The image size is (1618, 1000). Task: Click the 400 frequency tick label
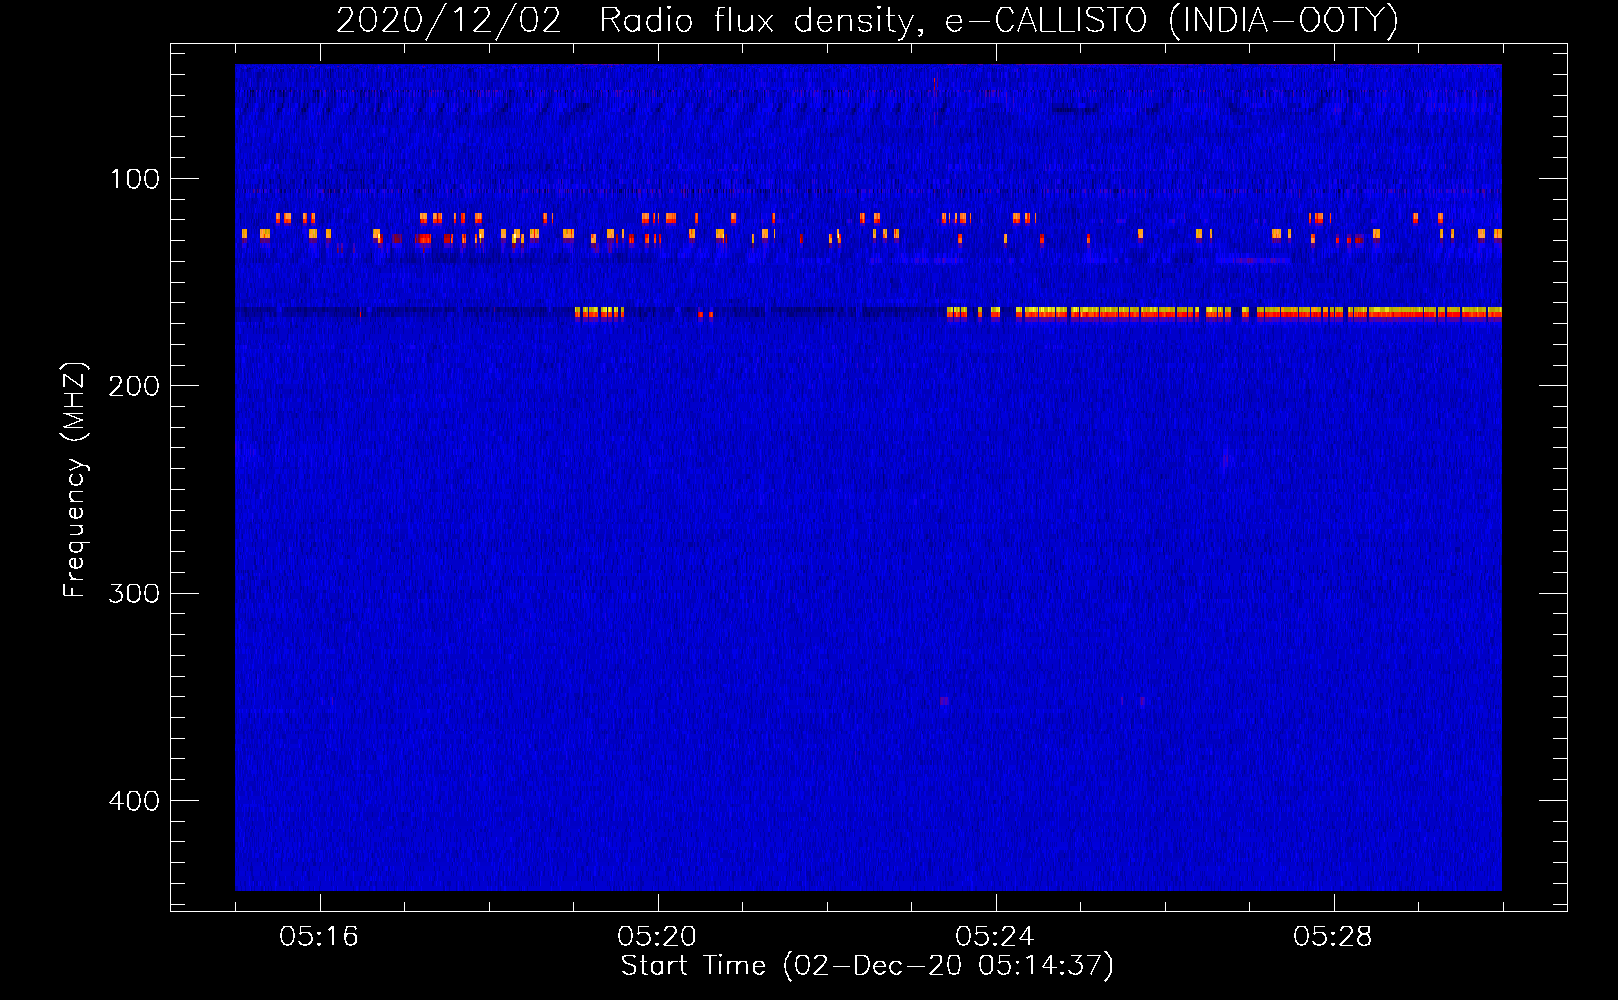(134, 801)
